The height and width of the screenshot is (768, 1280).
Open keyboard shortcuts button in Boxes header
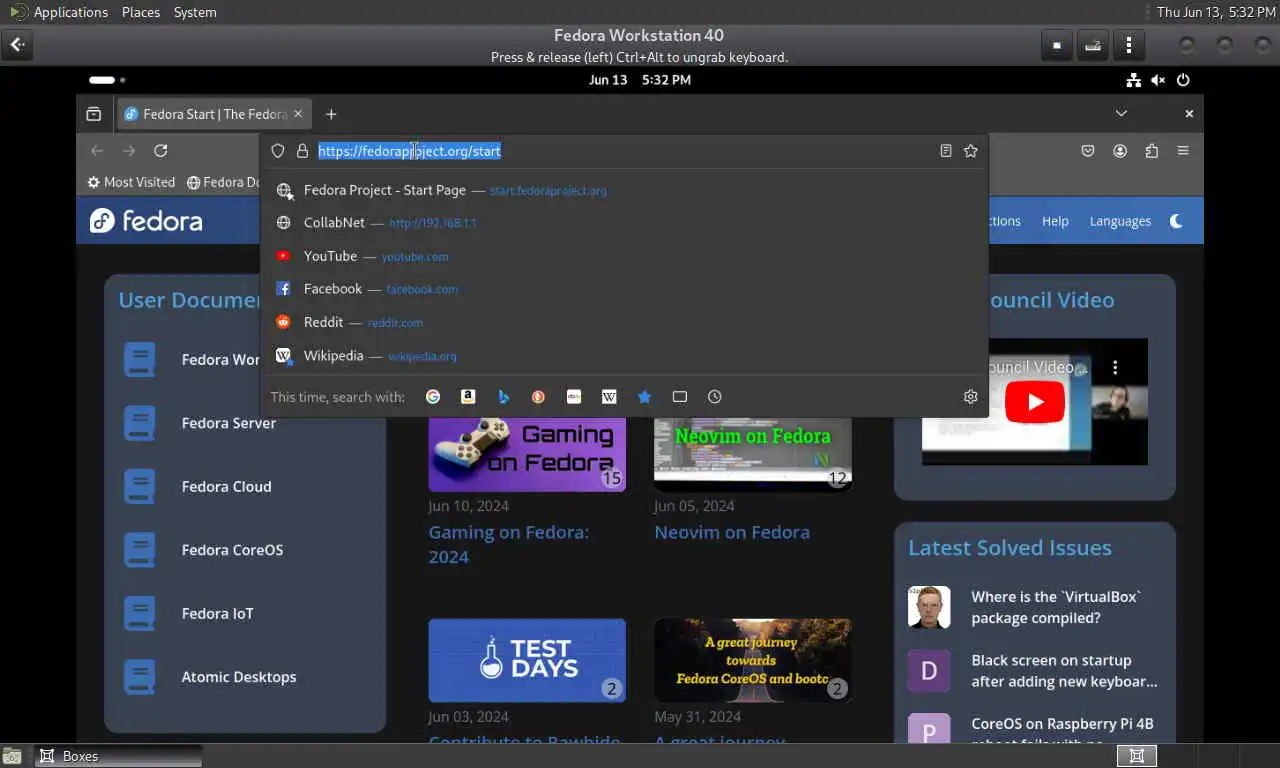click(x=1093, y=45)
